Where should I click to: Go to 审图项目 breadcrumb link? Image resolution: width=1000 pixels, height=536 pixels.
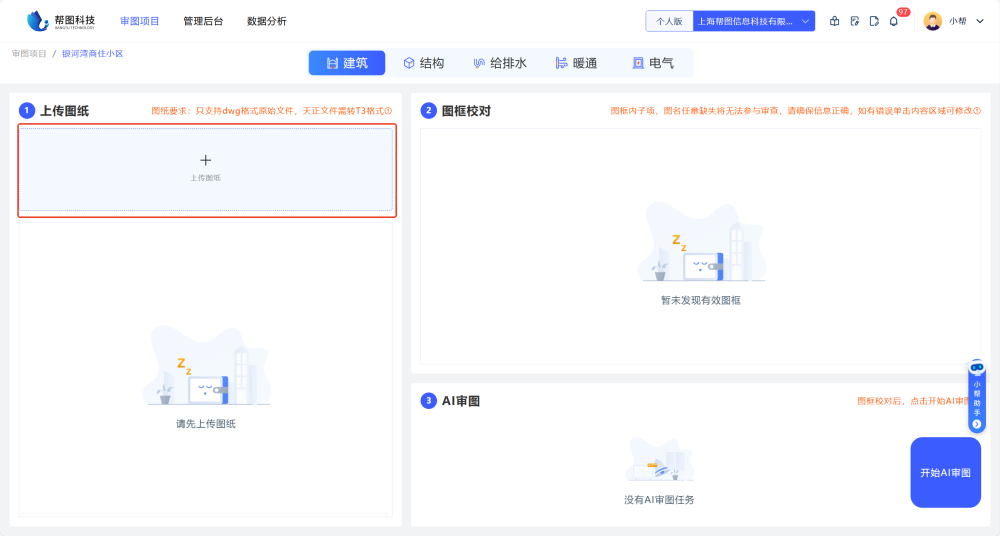pyautogui.click(x=29, y=54)
